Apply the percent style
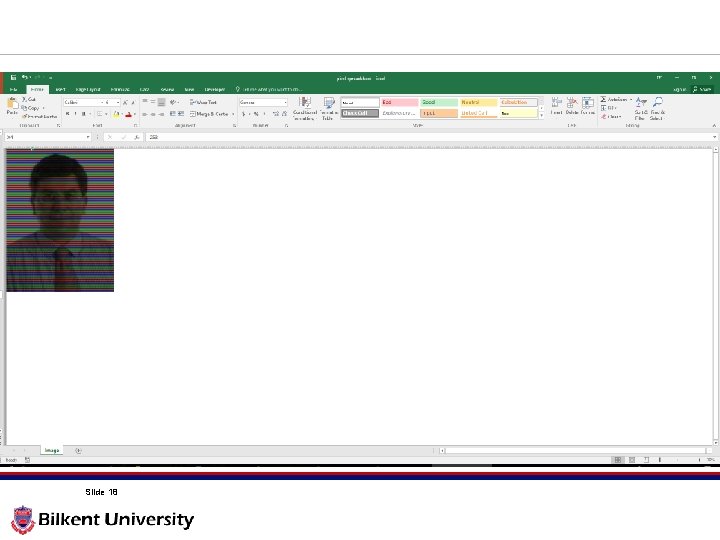Screen dimensions: 720x540 (256, 114)
